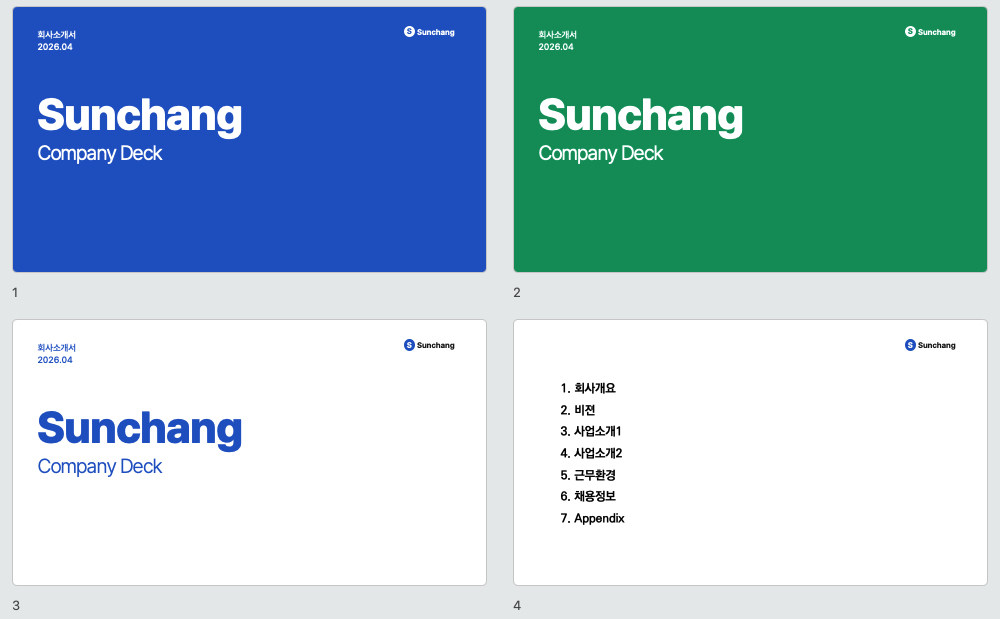Click slide number 3 label
1000x619 pixels.
16,606
